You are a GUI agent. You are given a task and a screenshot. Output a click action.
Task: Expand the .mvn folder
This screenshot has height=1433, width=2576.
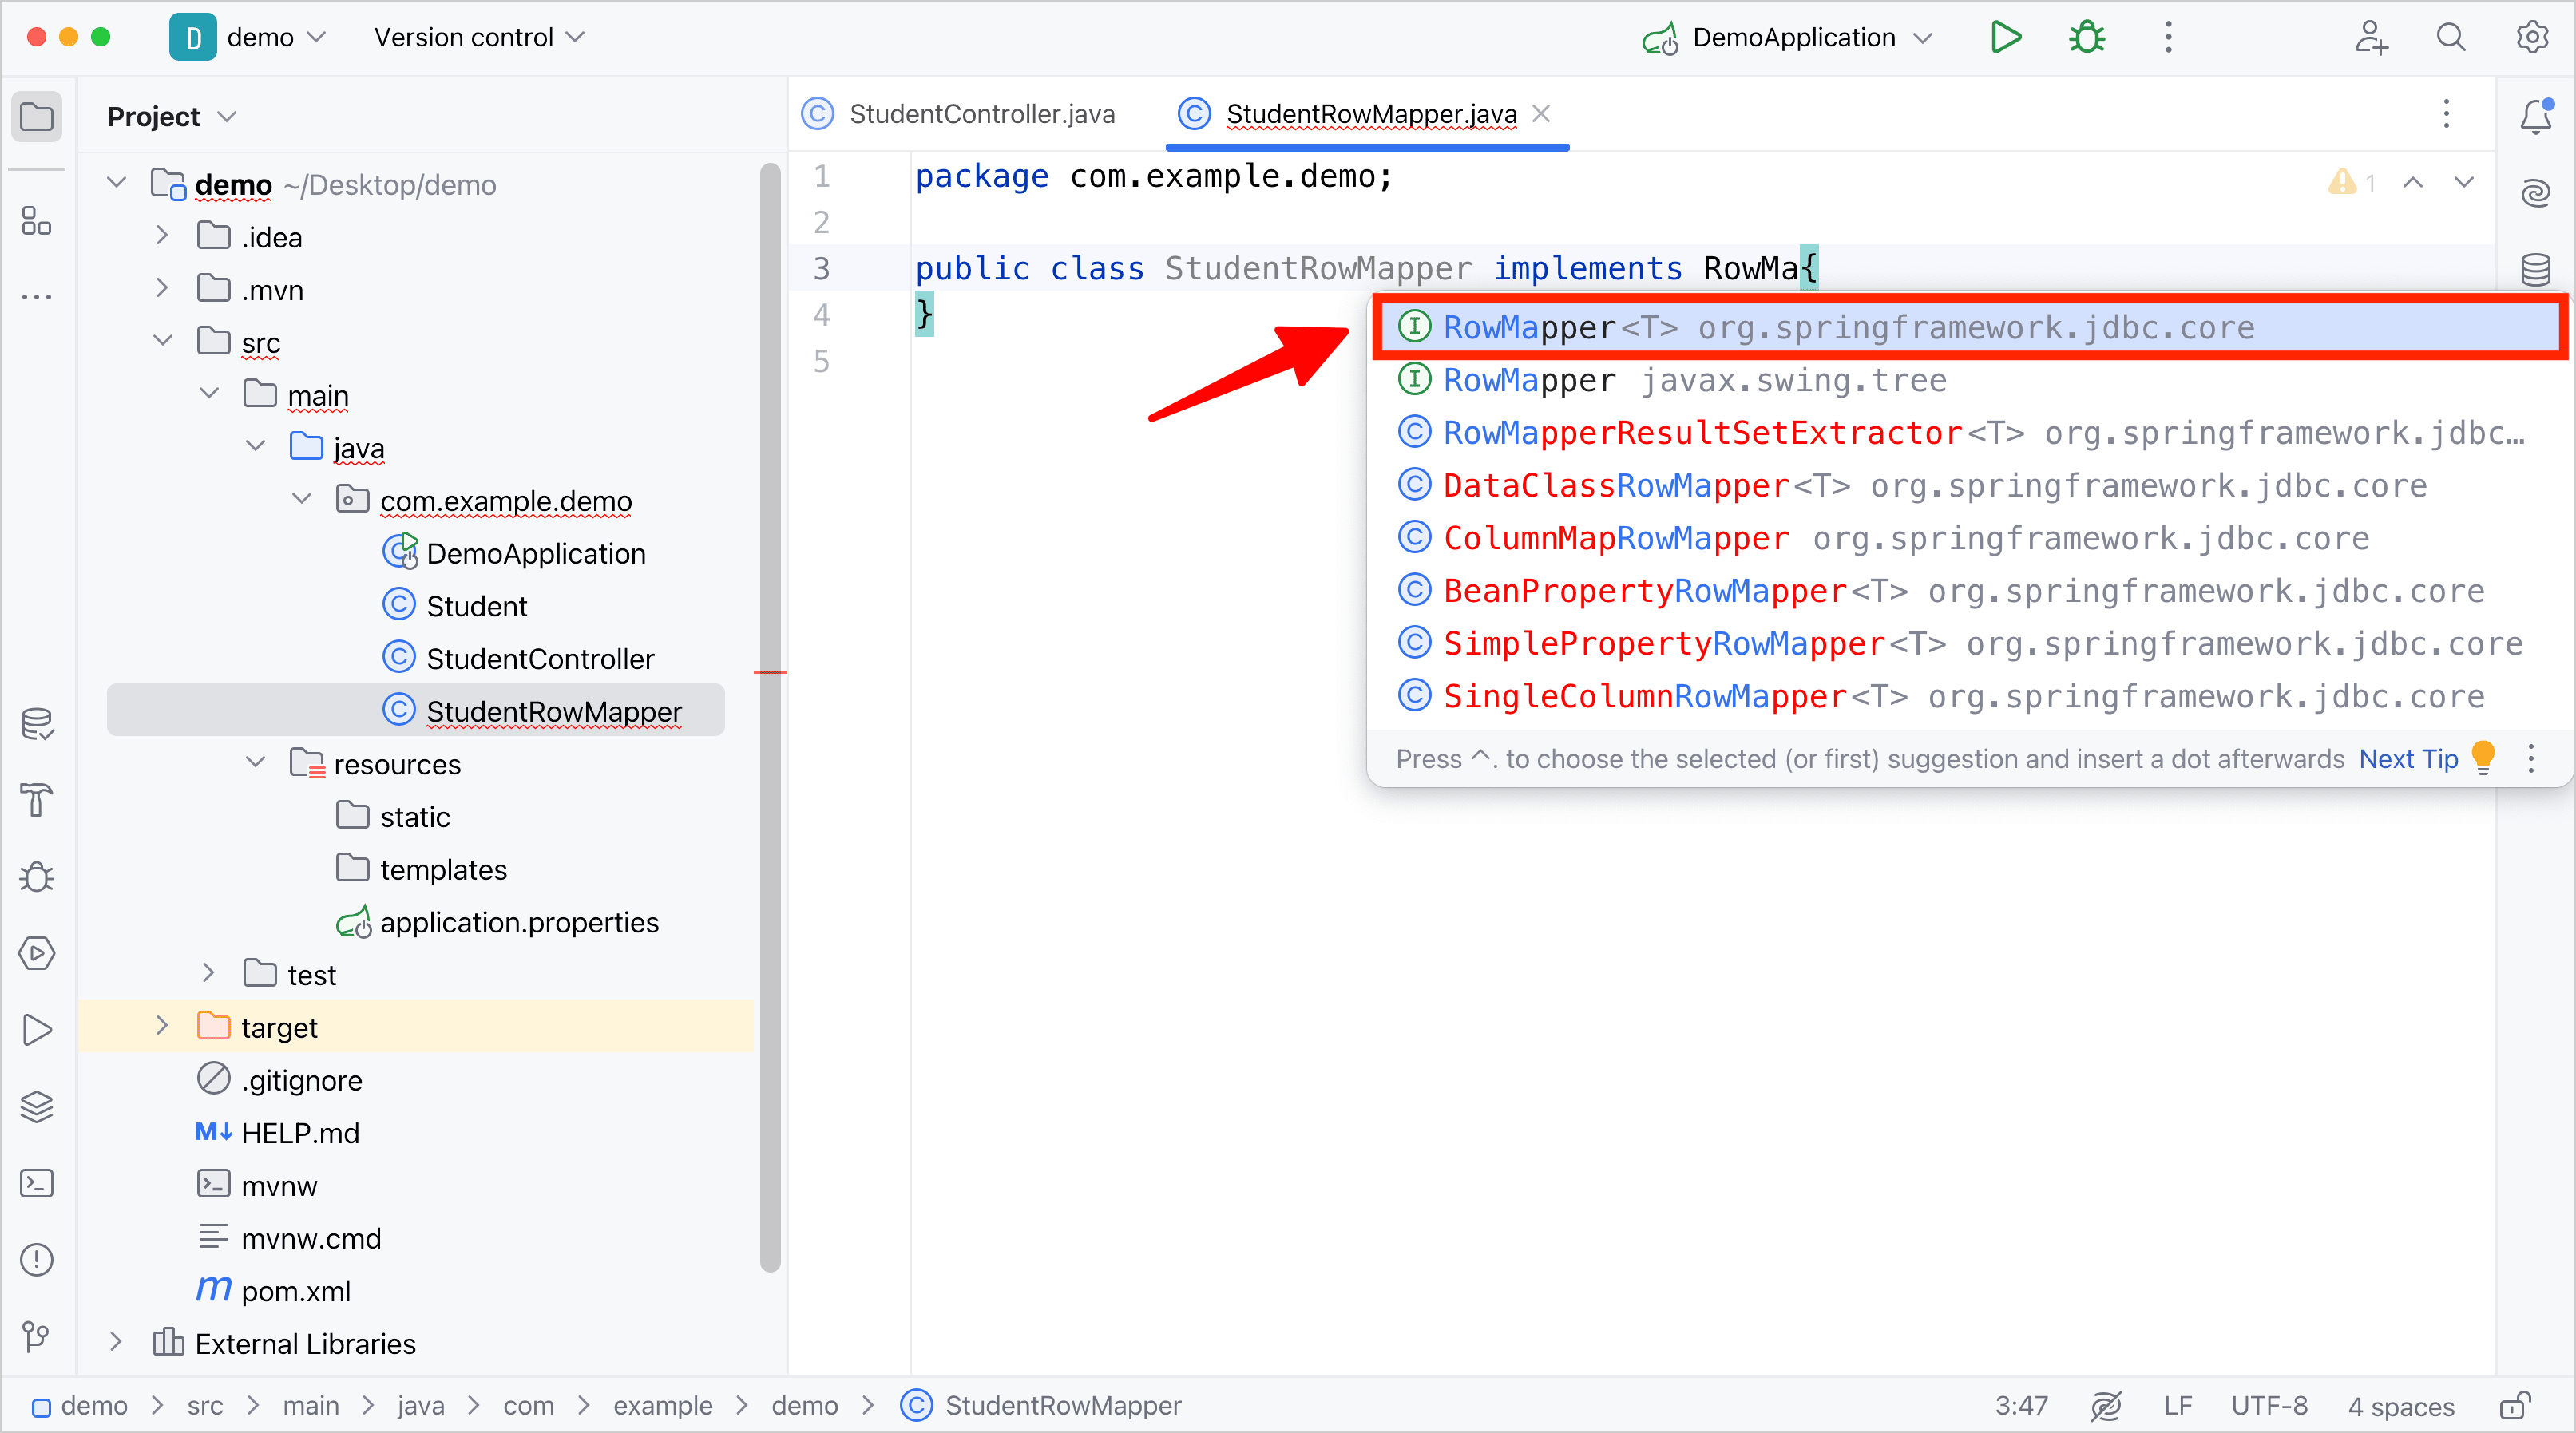pos(162,288)
